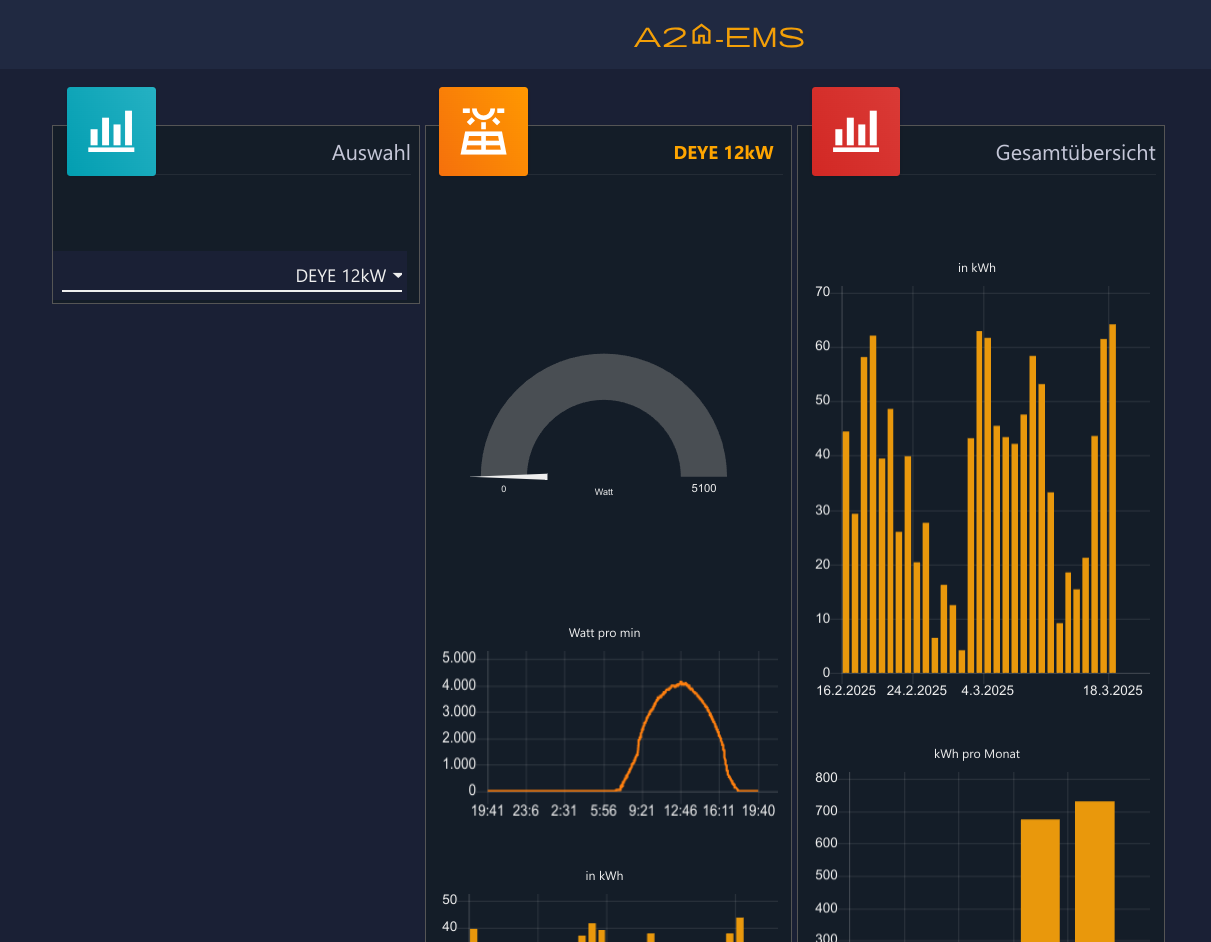The image size is (1211, 942).
Task: Click the orange solar panel icon
Action: click(483, 131)
